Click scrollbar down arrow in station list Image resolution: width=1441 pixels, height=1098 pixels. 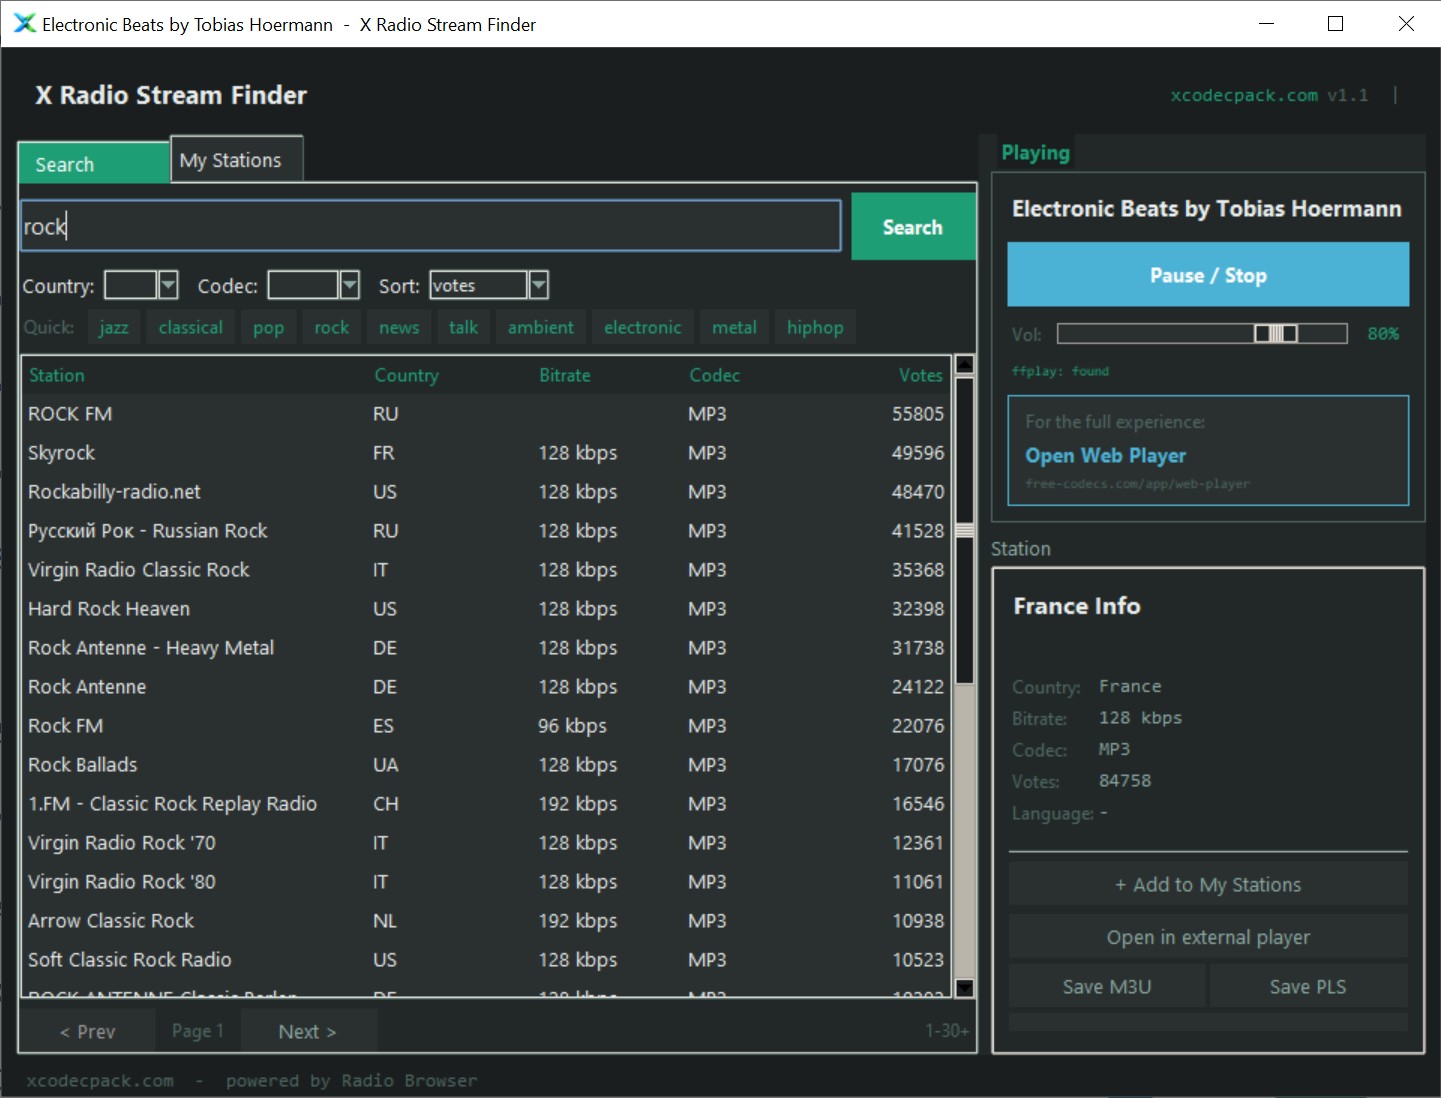point(964,988)
